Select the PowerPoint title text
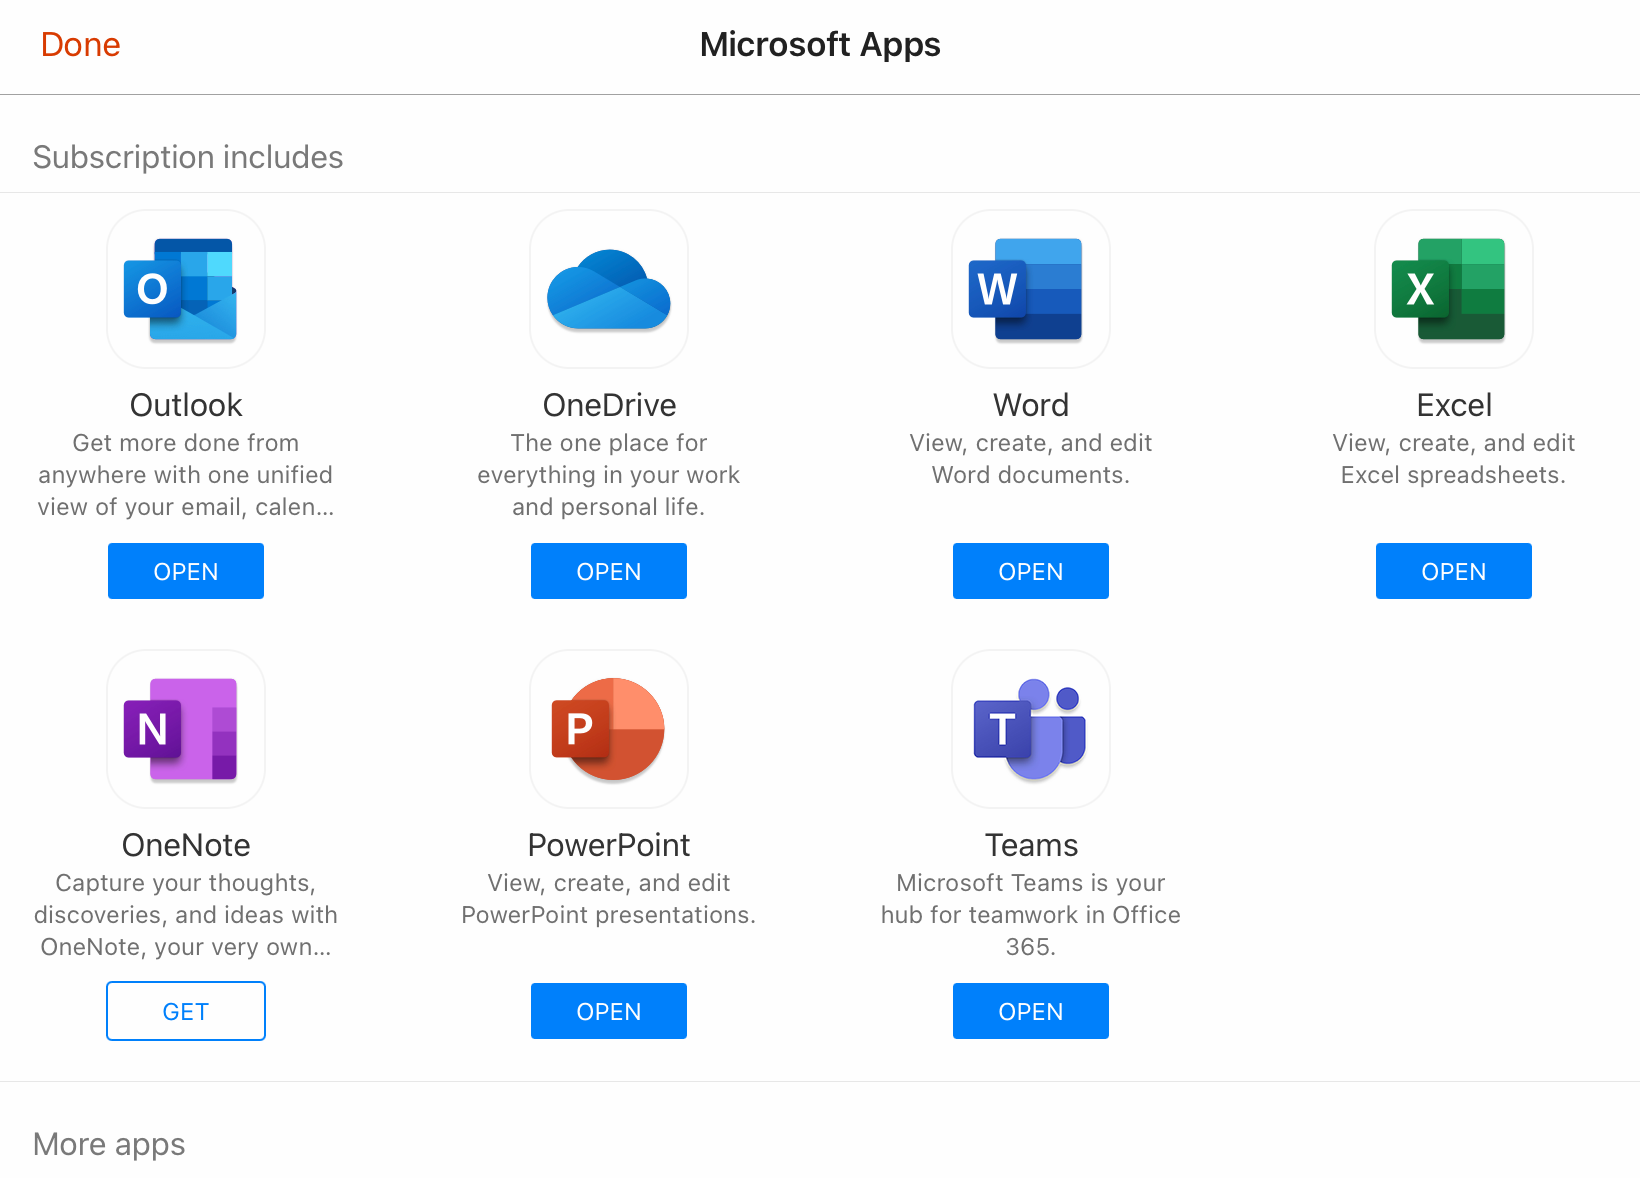 point(609,845)
